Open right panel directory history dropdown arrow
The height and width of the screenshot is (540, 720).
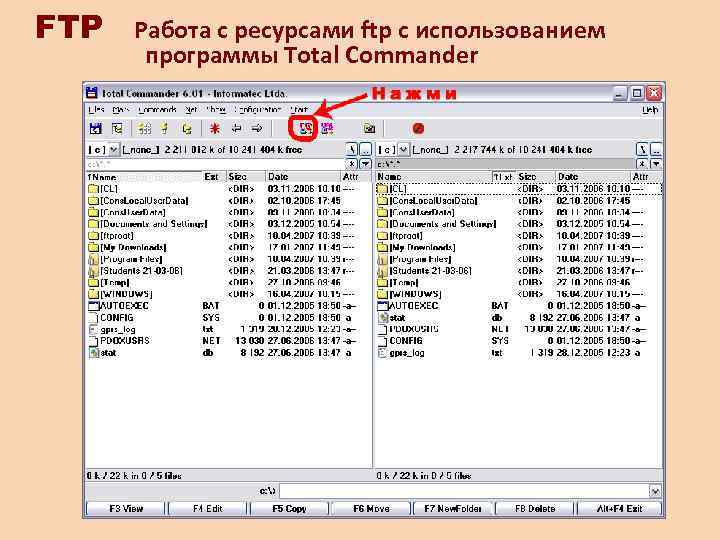[x=656, y=164]
